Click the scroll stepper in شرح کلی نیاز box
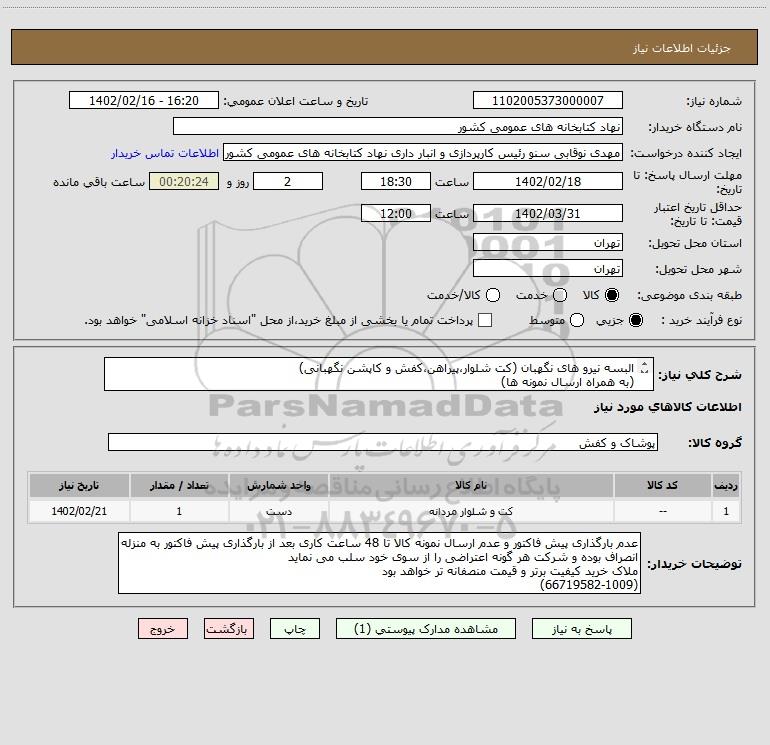This screenshot has width=770, height=745. (645, 367)
